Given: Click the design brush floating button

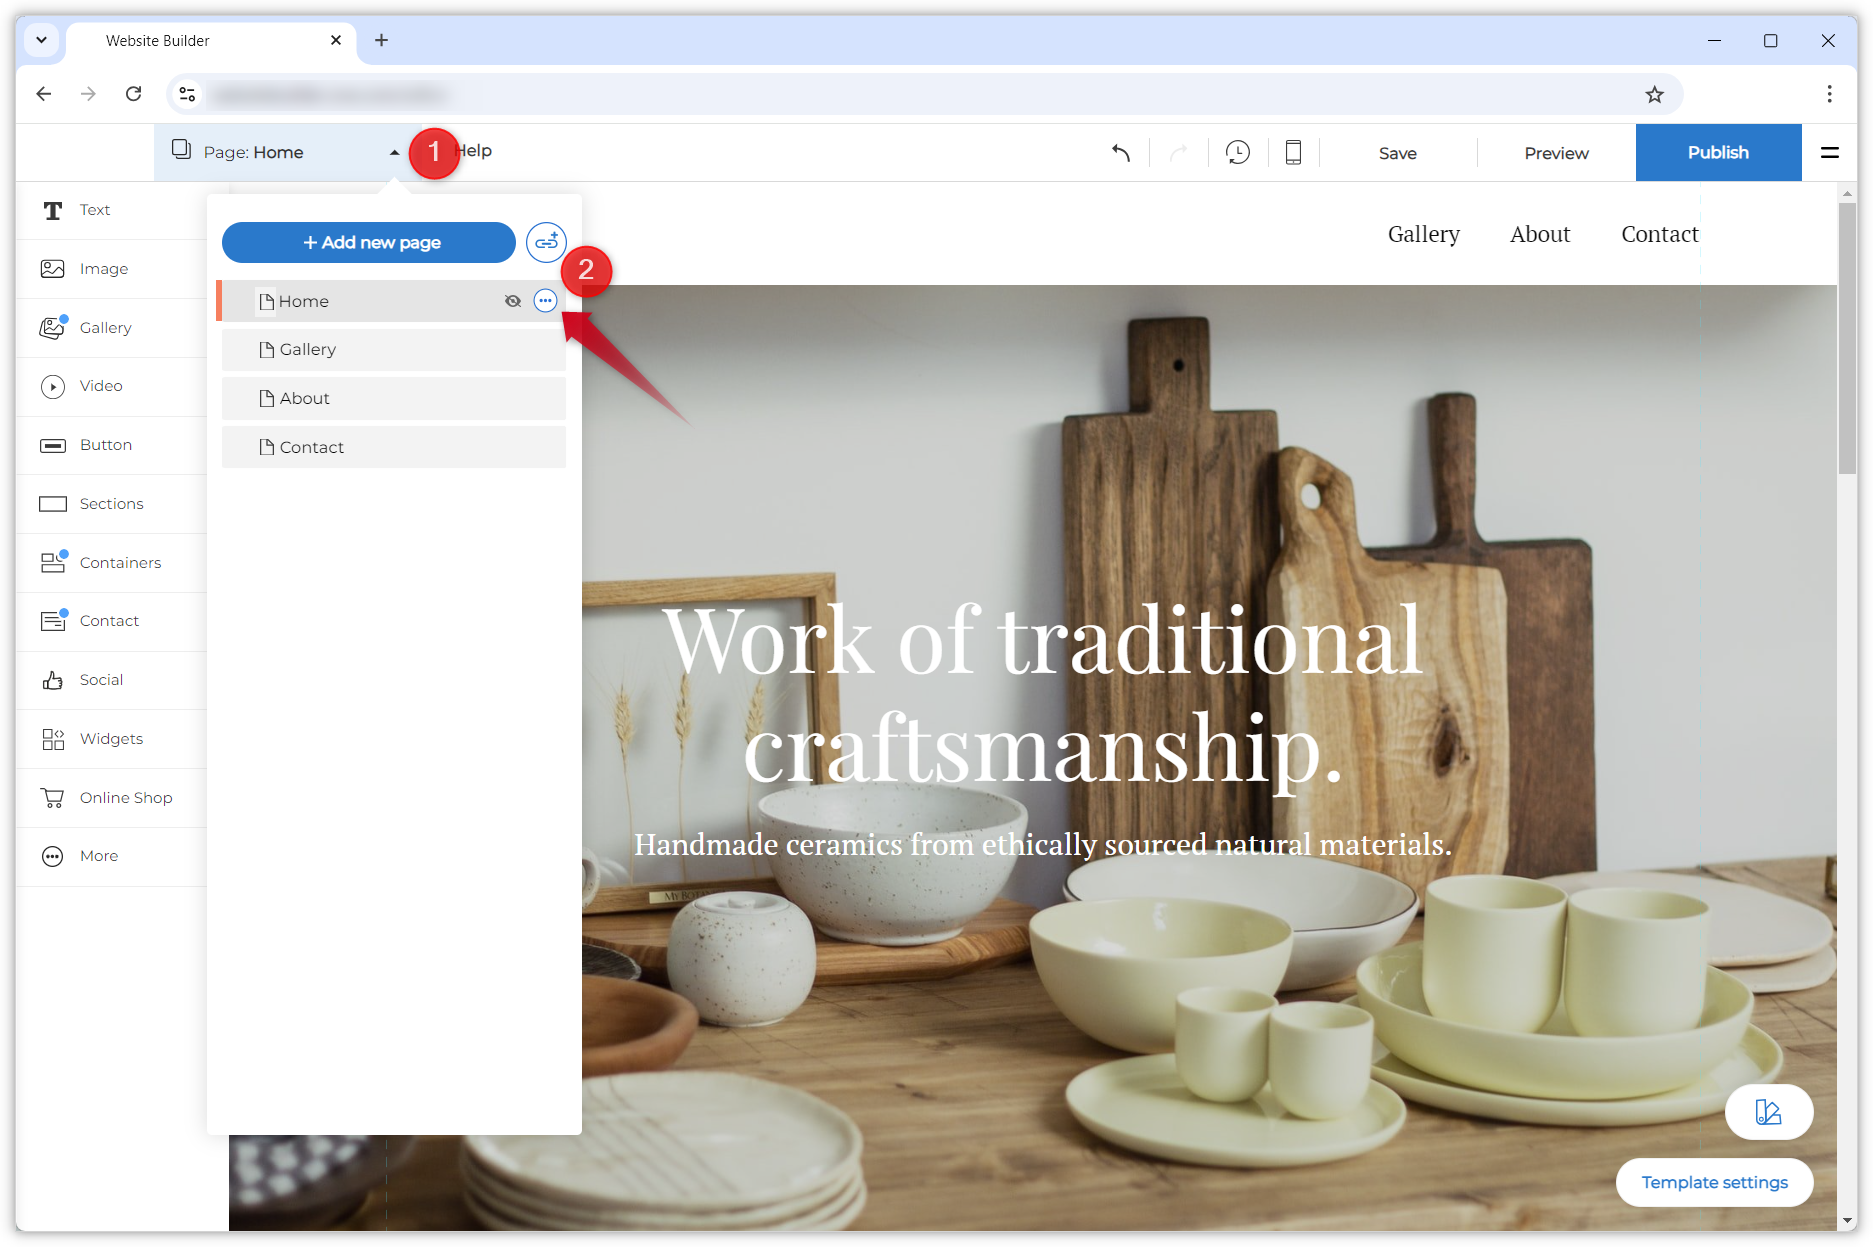Looking at the screenshot, I should click(1768, 1112).
